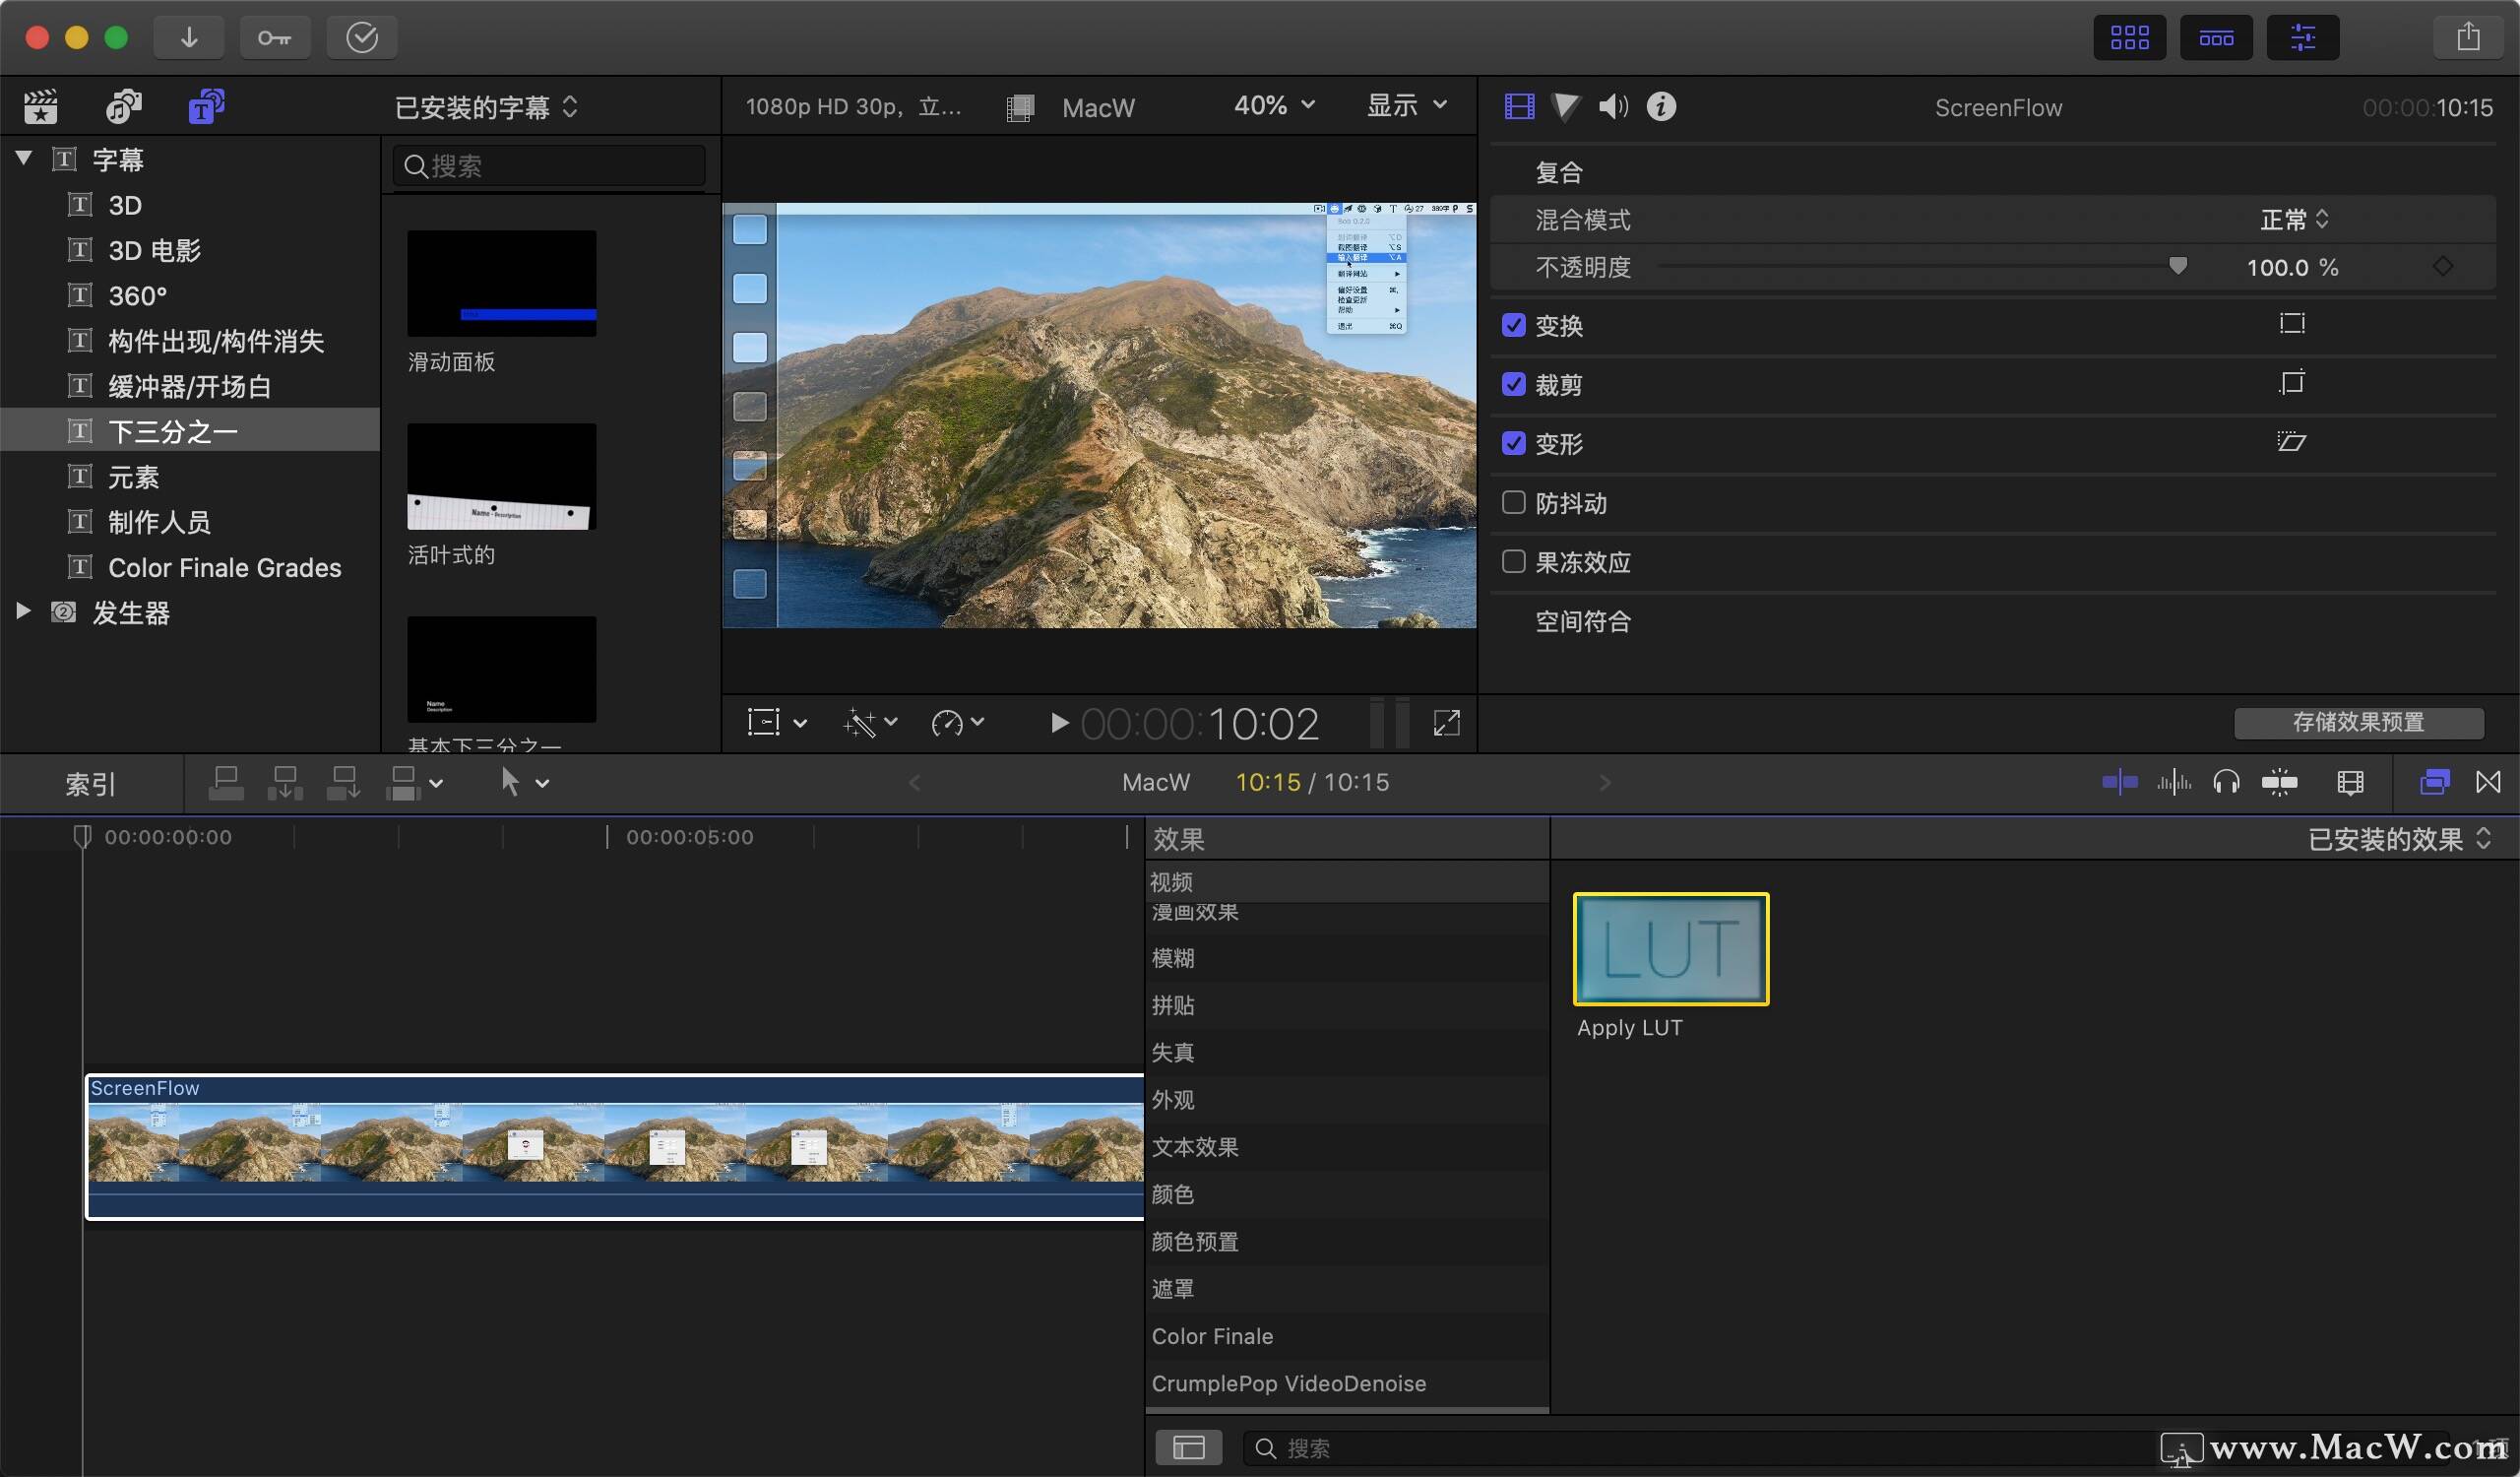Screen dimensions: 2520x1477
Task: Toggle the headphones solo icon
Action: (x=2226, y=783)
